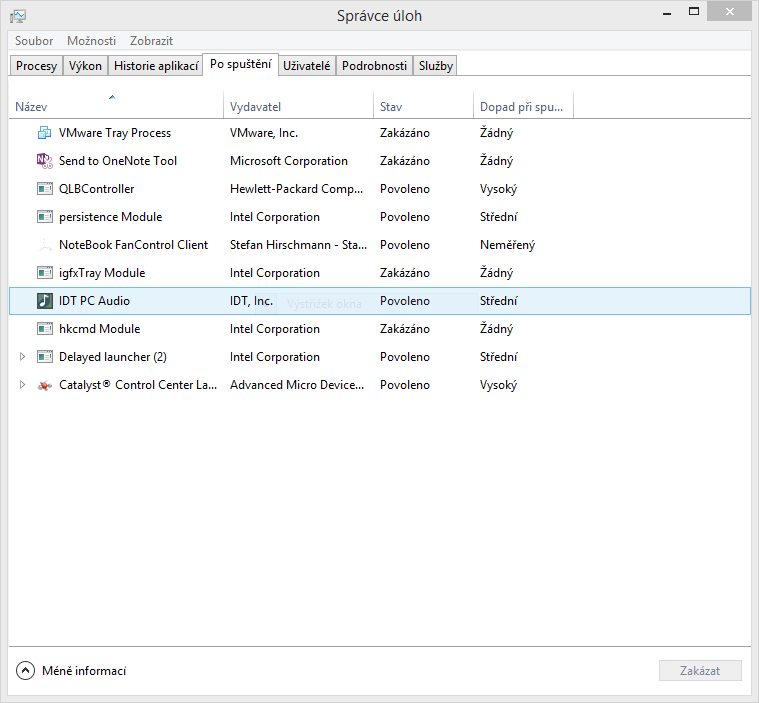Open the Zobrazit menu
The width and height of the screenshot is (759, 703).
tap(152, 41)
